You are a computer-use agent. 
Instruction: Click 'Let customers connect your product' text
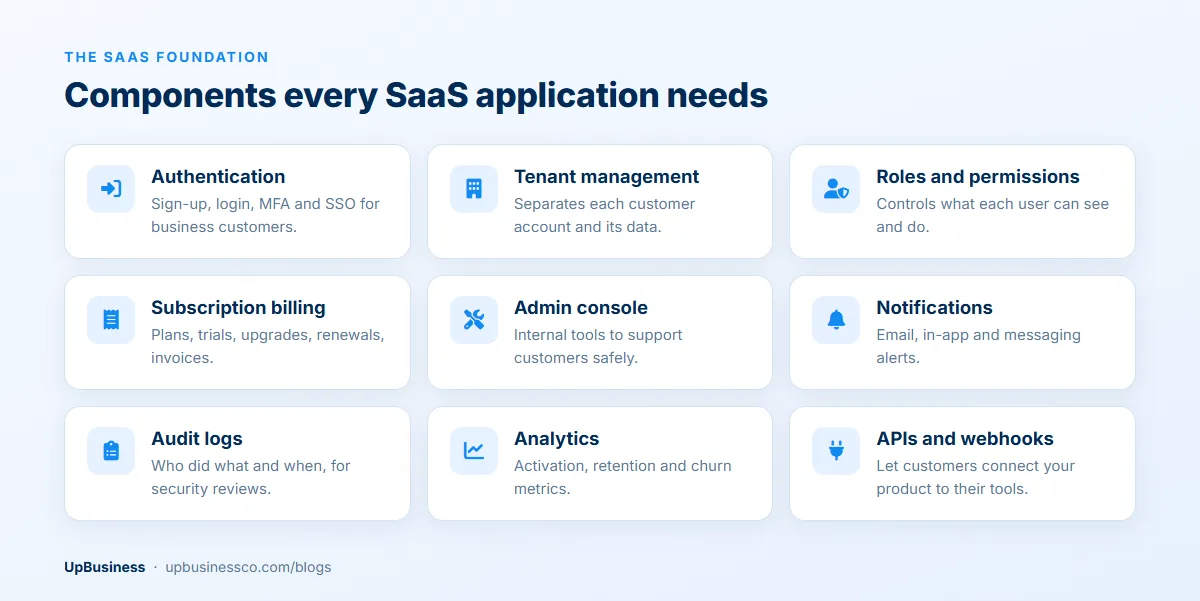point(976,477)
